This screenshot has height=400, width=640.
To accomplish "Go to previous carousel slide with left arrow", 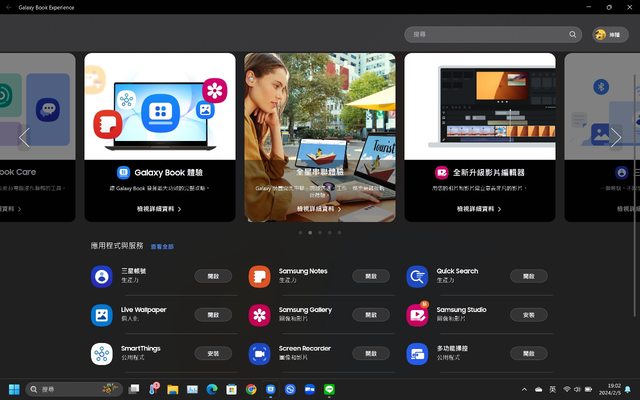I will pyautogui.click(x=24, y=138).
